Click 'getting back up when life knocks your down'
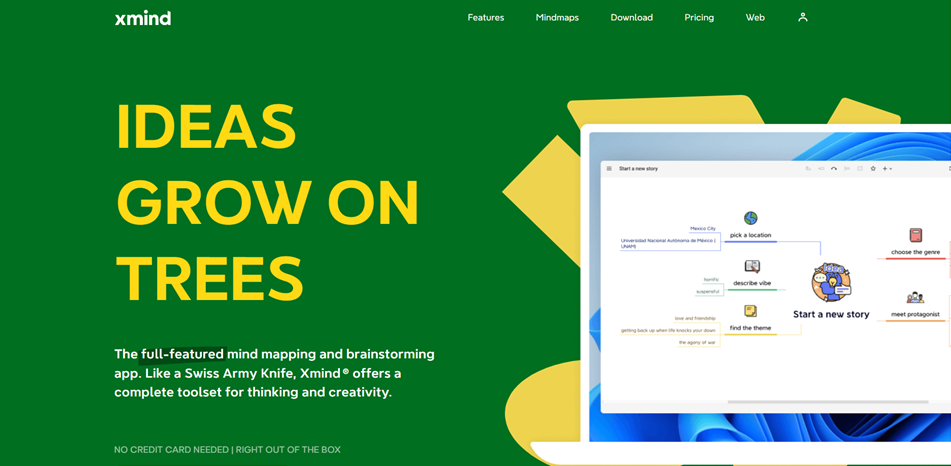 click(668, 331)
